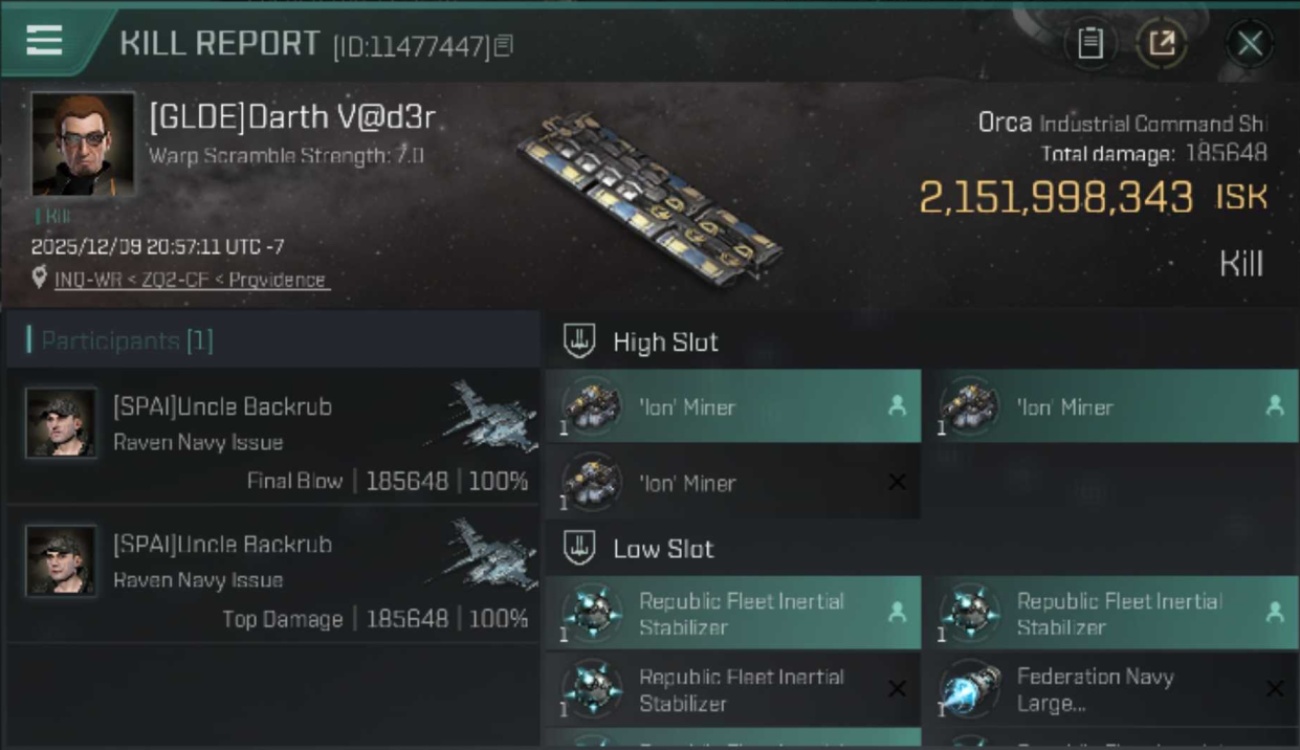Click the Low Slot shield icon
The width and height of the screenshot is (1300, 750).
click(579, 549)
